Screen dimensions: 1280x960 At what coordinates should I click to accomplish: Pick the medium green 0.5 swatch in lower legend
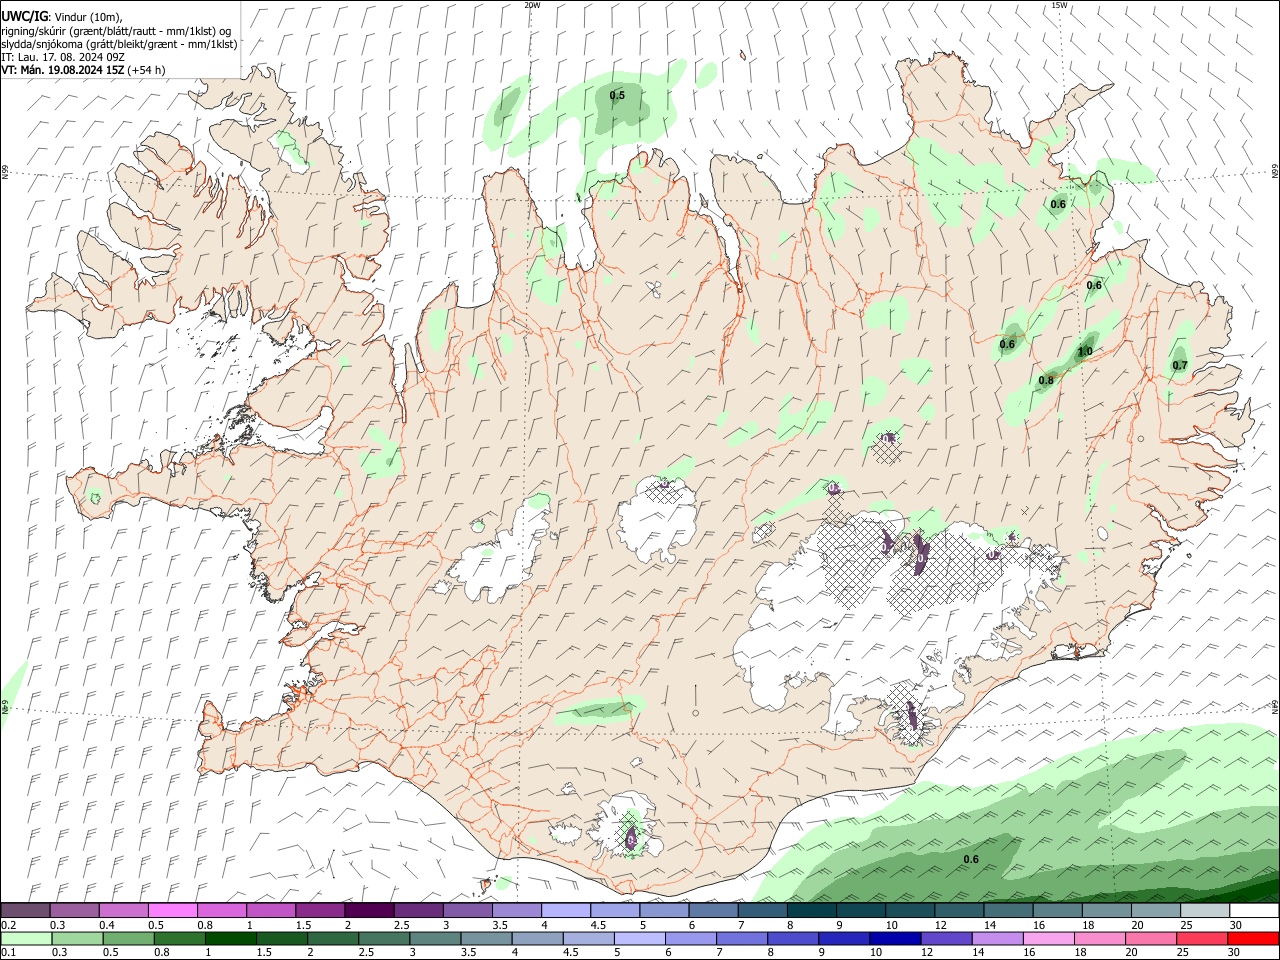[x=128, y=938]
